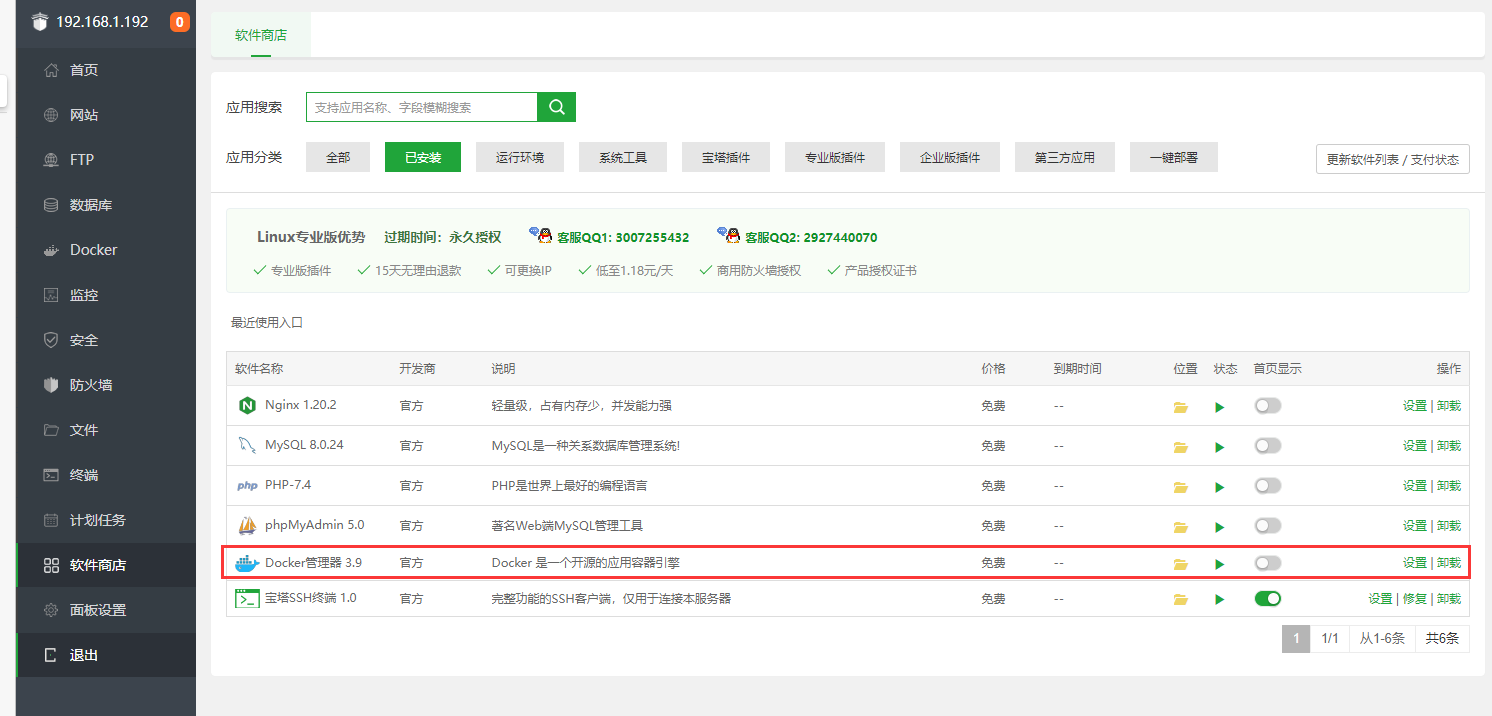The width and height of the screenshot is (1492, 716).
Task: Click the 宝塔SSH终端 terminal logo icon
Action: 246,599
